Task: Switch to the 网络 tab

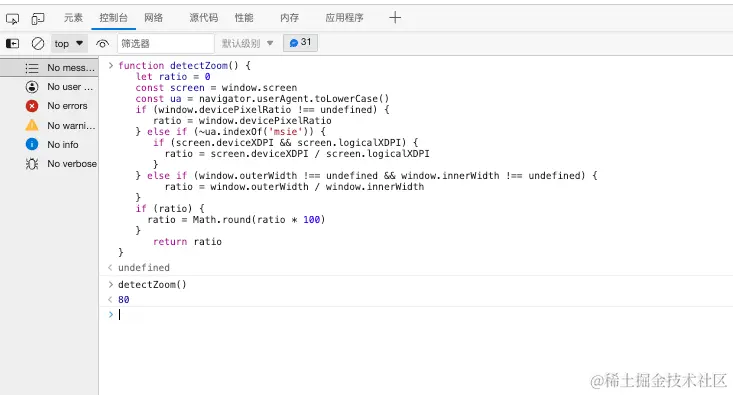Action: click(154, 18)
